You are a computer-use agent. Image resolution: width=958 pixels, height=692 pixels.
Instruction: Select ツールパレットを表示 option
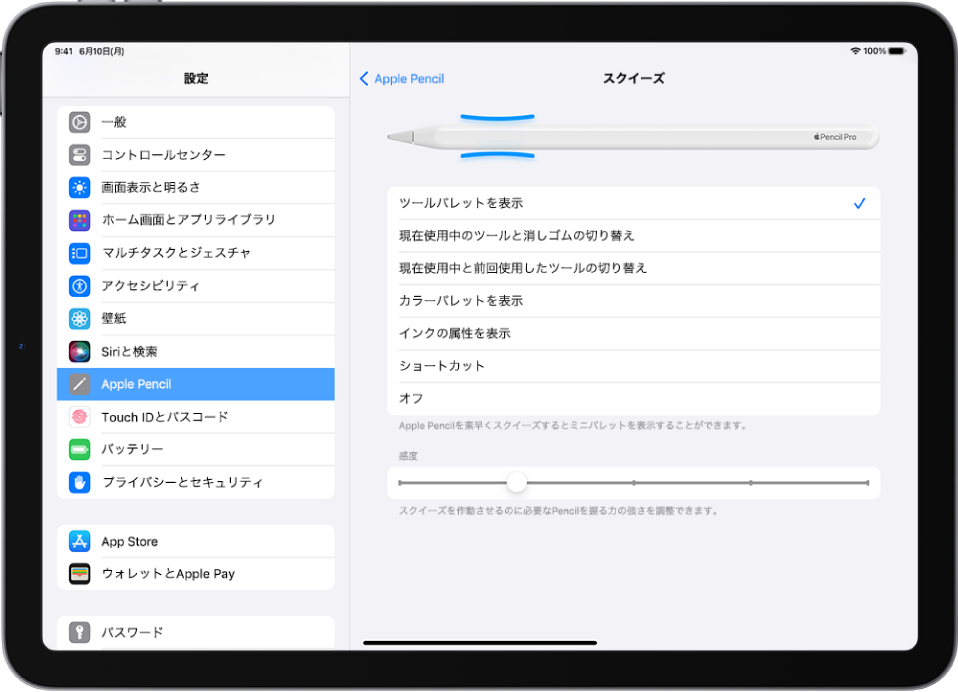(x=634, y=203)
